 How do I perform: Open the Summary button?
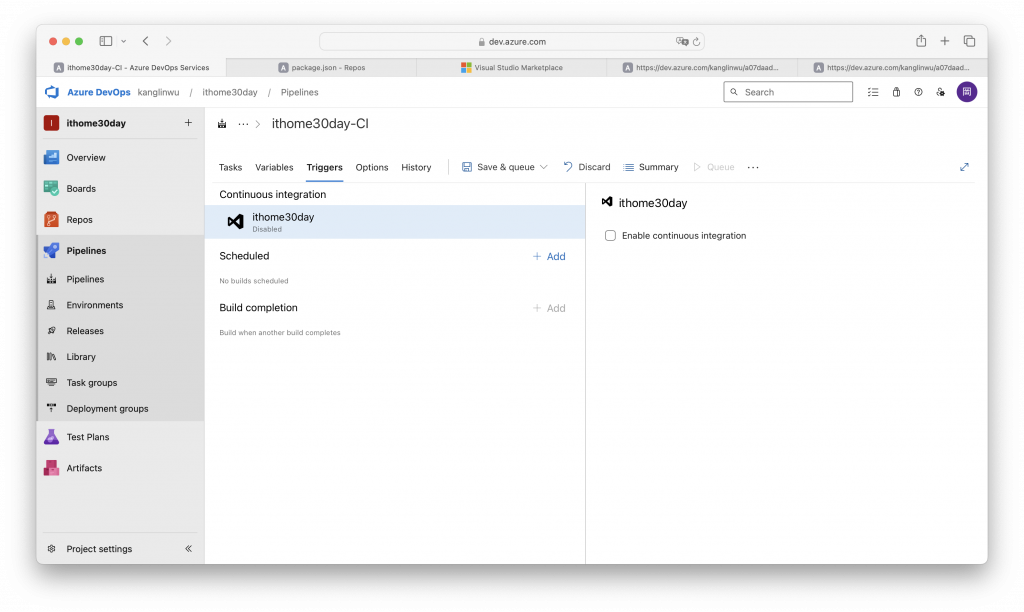650,167
